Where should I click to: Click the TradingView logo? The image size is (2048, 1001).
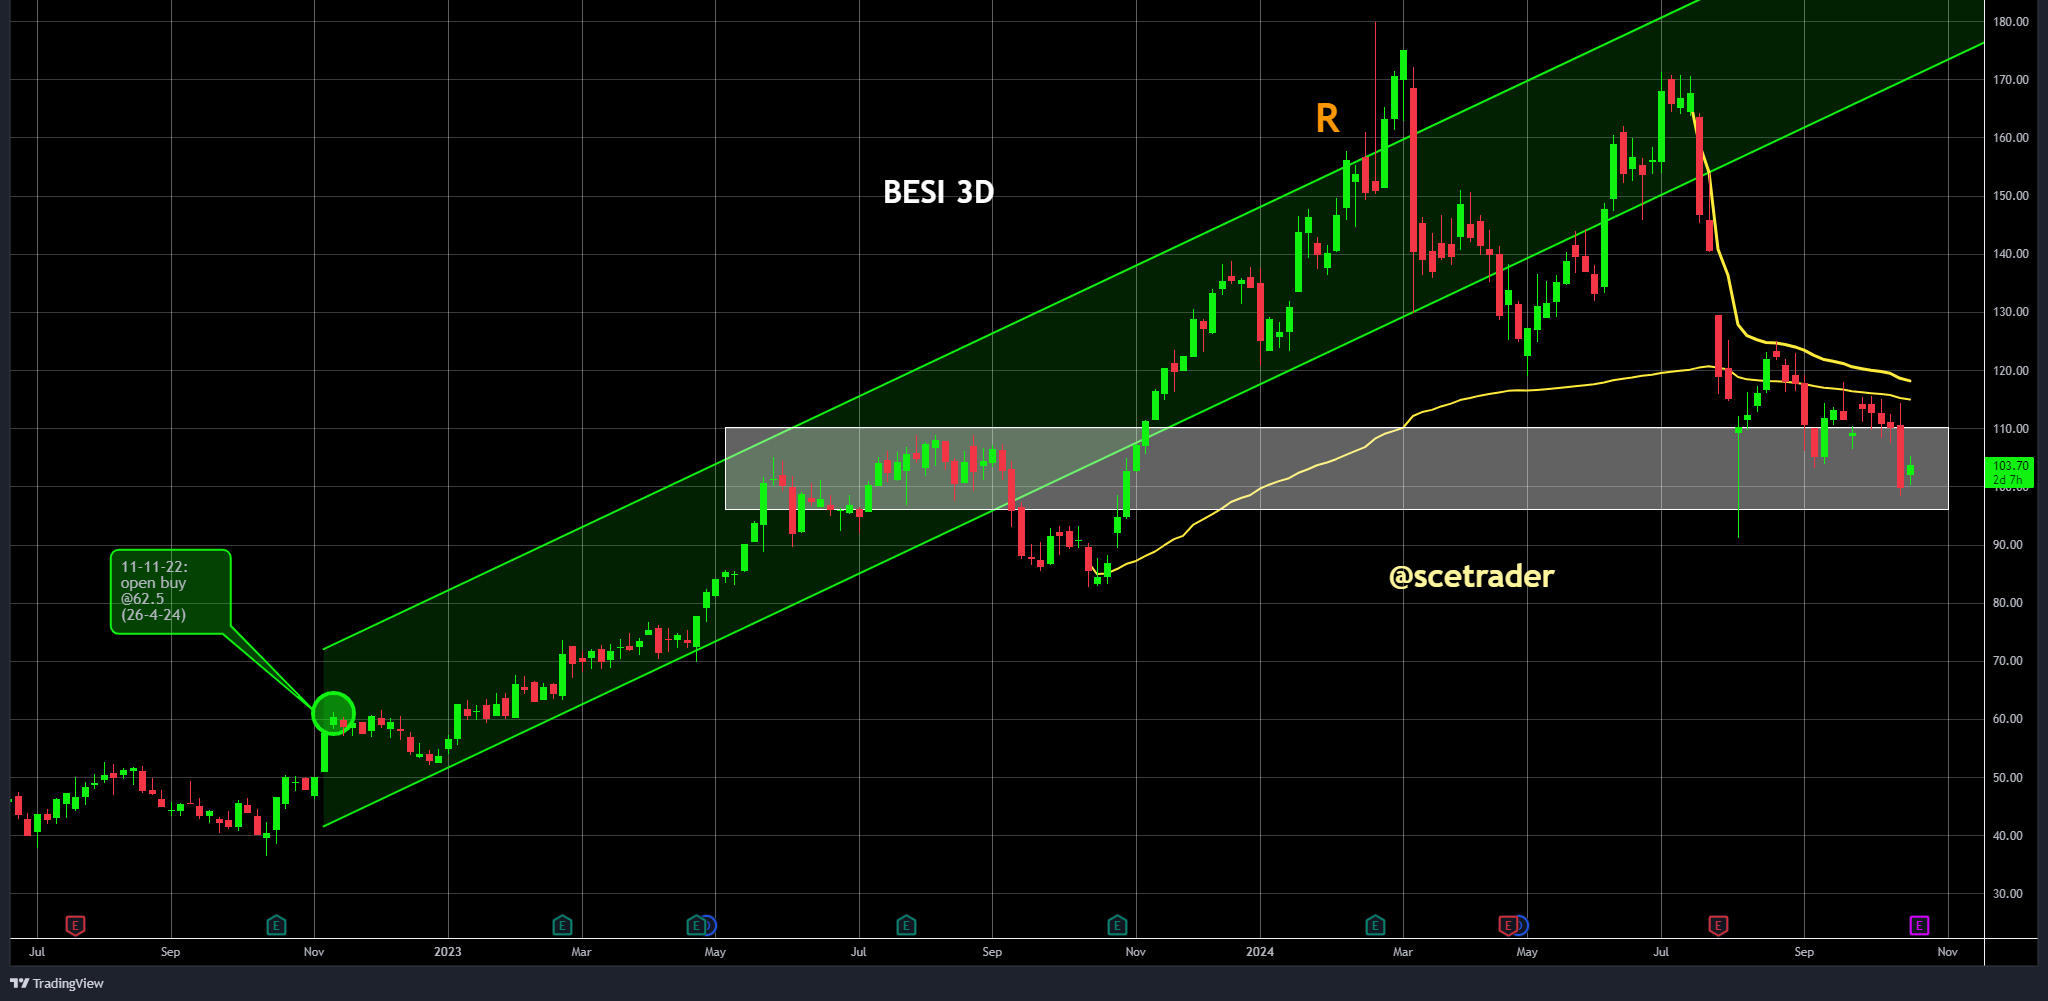[57, 983]
